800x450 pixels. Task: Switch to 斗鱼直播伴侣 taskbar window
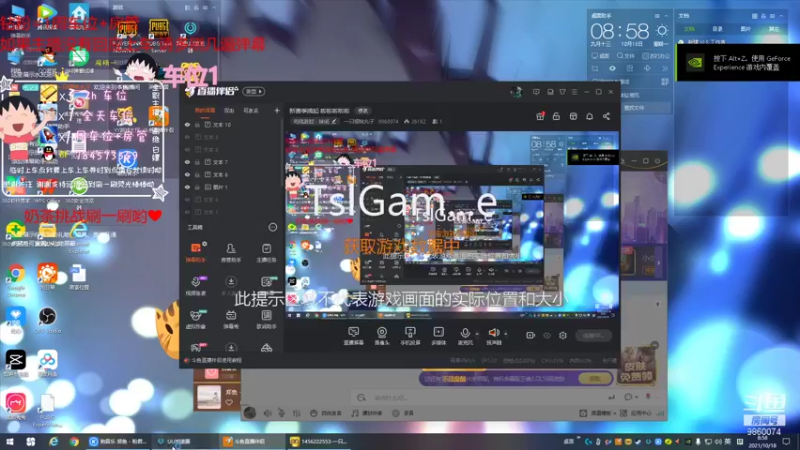point(251,441)
